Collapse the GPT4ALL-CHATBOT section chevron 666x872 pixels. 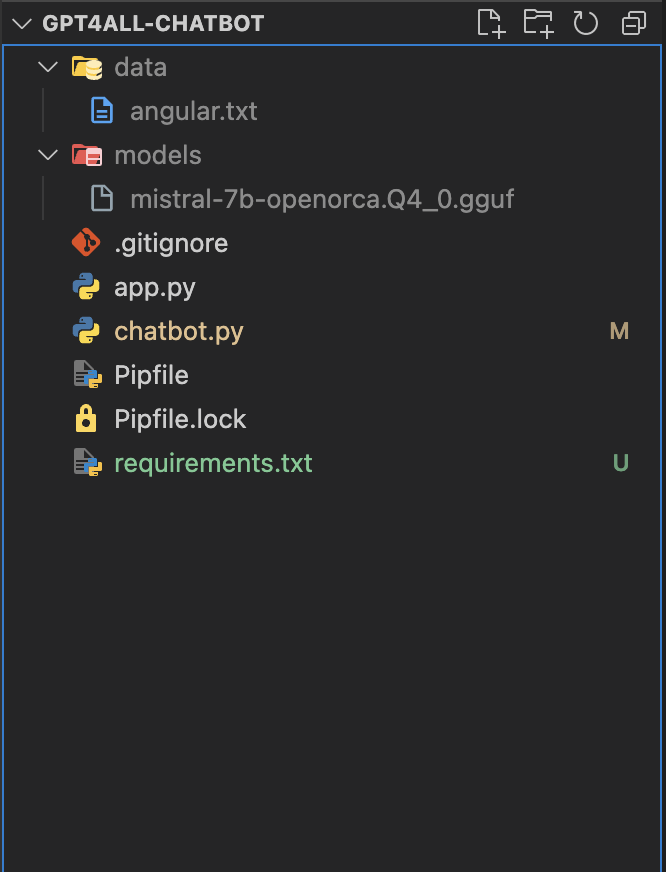pyautogui.click(x=22, y=23)
